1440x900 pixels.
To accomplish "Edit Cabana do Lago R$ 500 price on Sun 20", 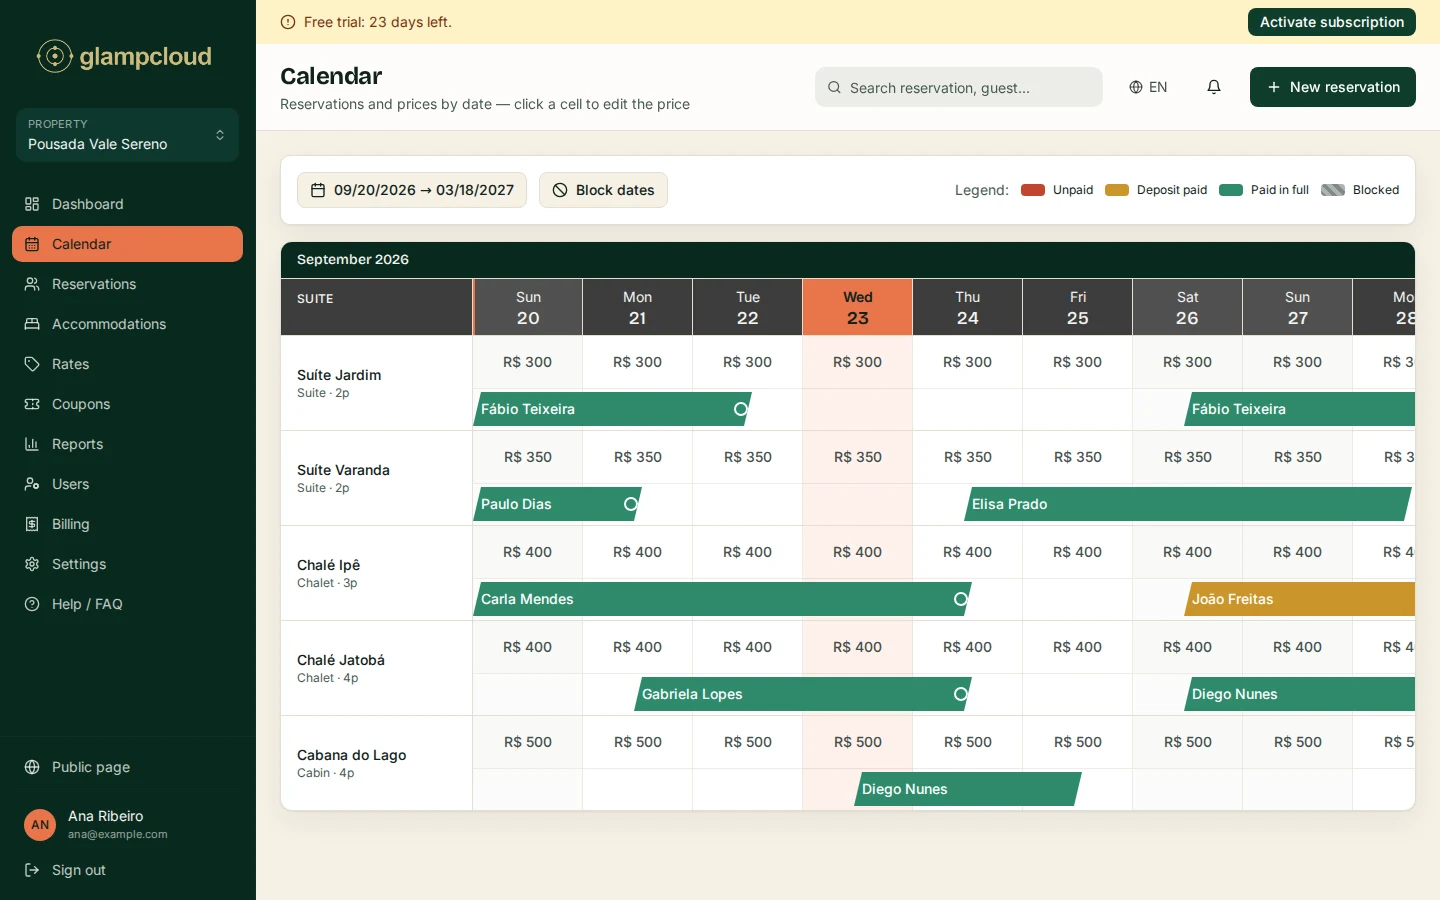I will tap(528, 742).
